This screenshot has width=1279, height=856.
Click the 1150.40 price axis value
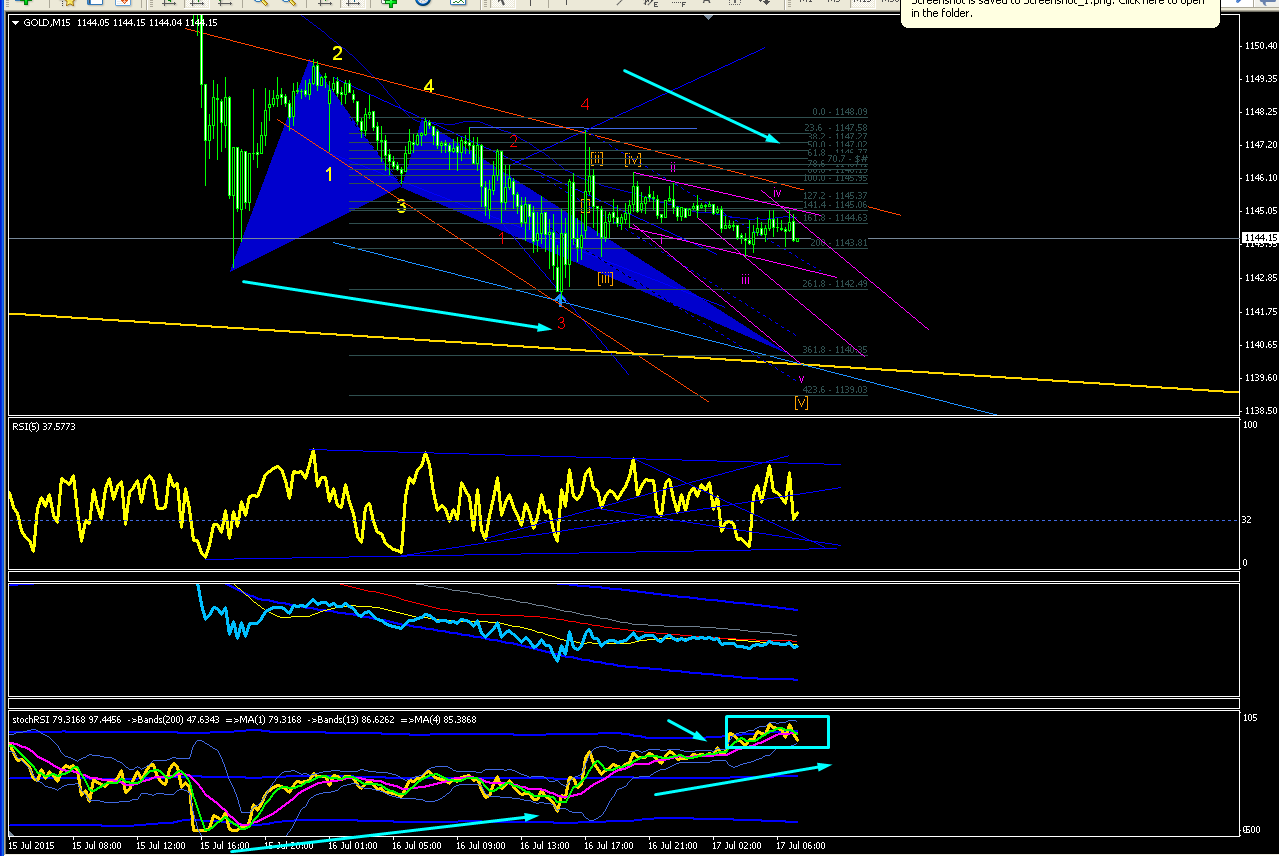[x=1259, y=46]
